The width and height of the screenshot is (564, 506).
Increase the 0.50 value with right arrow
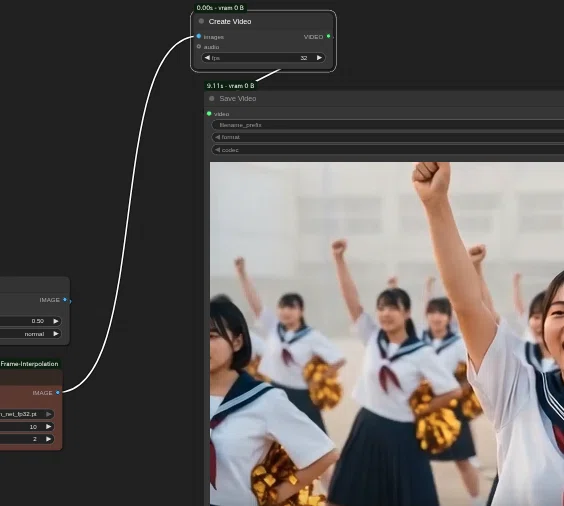pos(56,321)
